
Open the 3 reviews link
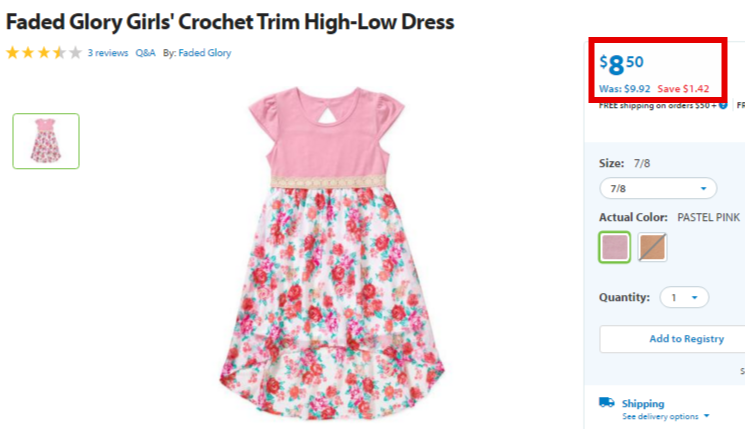point(108,53)
